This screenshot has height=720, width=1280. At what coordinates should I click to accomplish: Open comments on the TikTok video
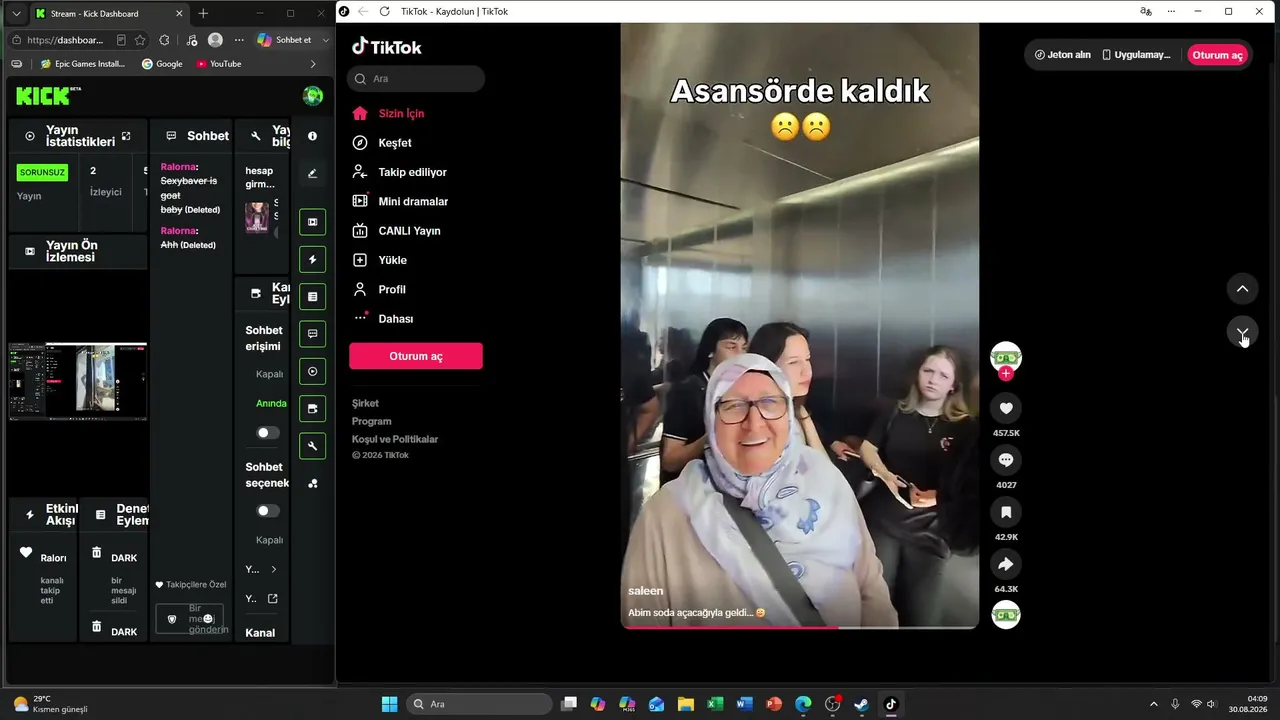point(1006,460)
